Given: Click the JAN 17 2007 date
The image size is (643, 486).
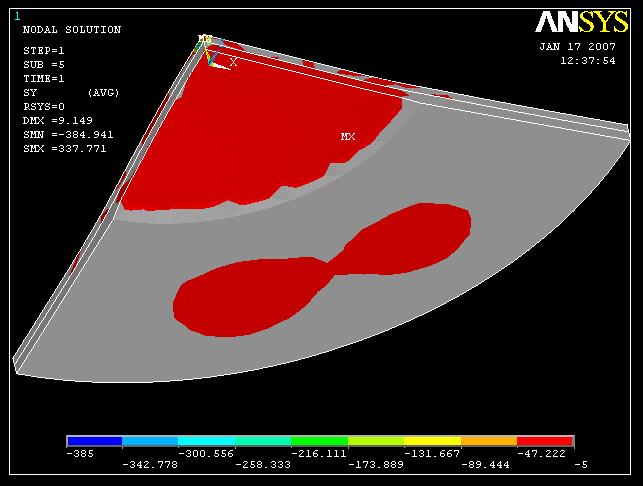Looking at the screenshot, I should pyautogui.click(x=577, y=46).
